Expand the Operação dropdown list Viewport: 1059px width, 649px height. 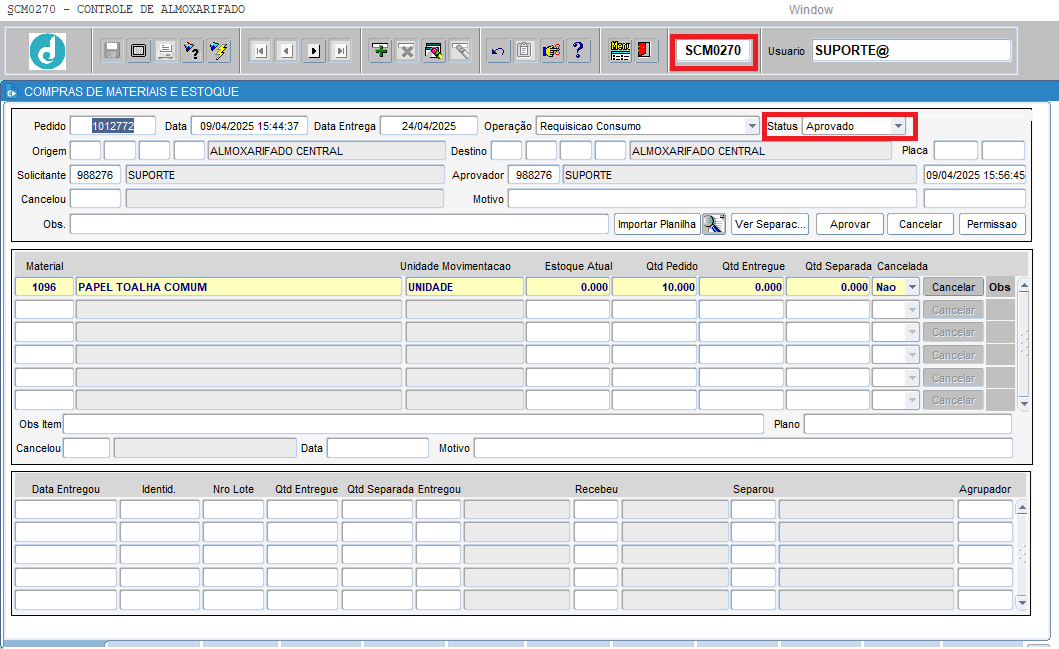point(752,126)
